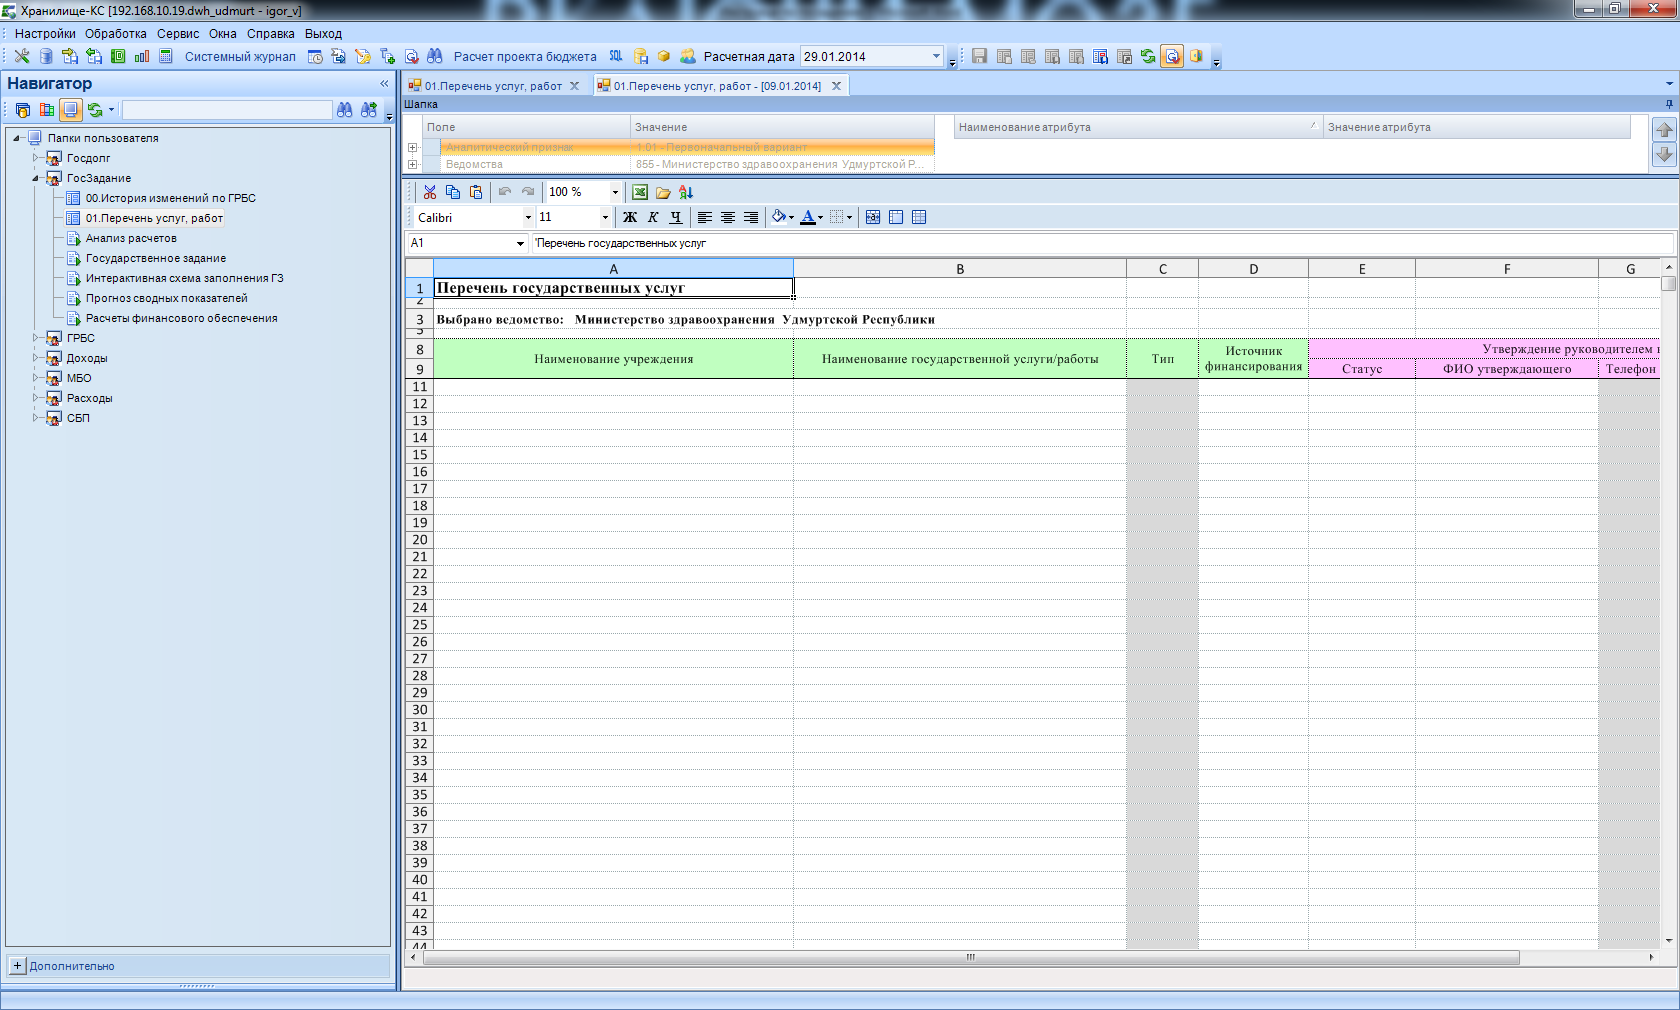Toggle bold formatting (Ж)
The height and width of the screenshot is (1010, 1680).
(630, 217)
